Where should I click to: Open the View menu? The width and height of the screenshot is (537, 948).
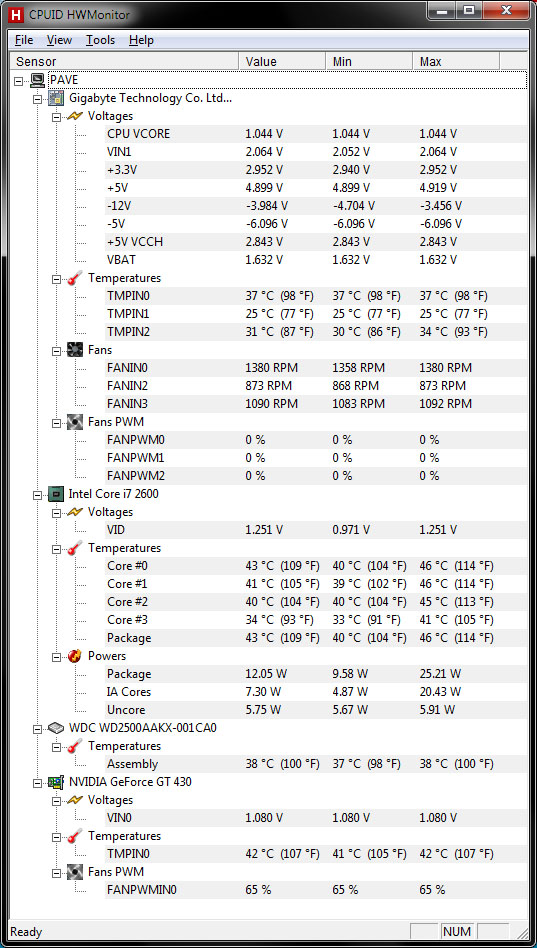(59, 40)
